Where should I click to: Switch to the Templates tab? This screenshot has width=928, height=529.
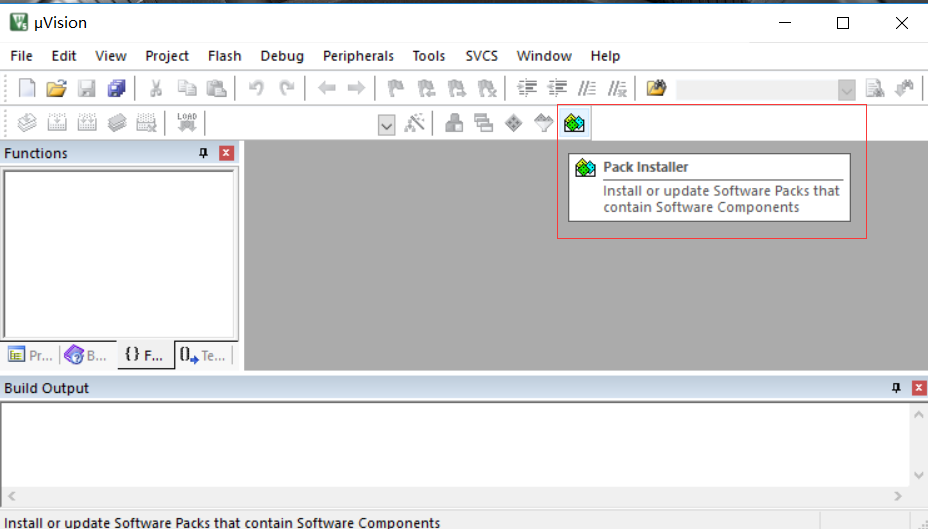coord(203,355)
